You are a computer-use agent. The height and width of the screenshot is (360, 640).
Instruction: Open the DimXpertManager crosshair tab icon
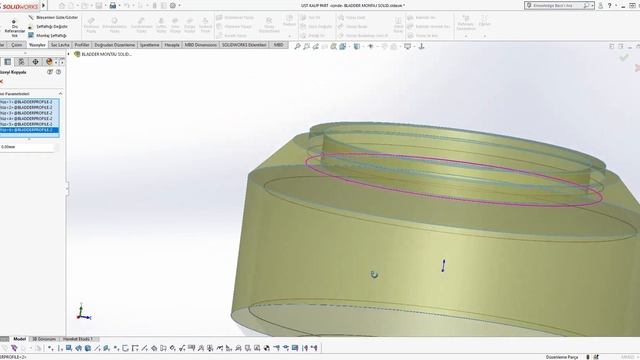[x=35, y=62]
